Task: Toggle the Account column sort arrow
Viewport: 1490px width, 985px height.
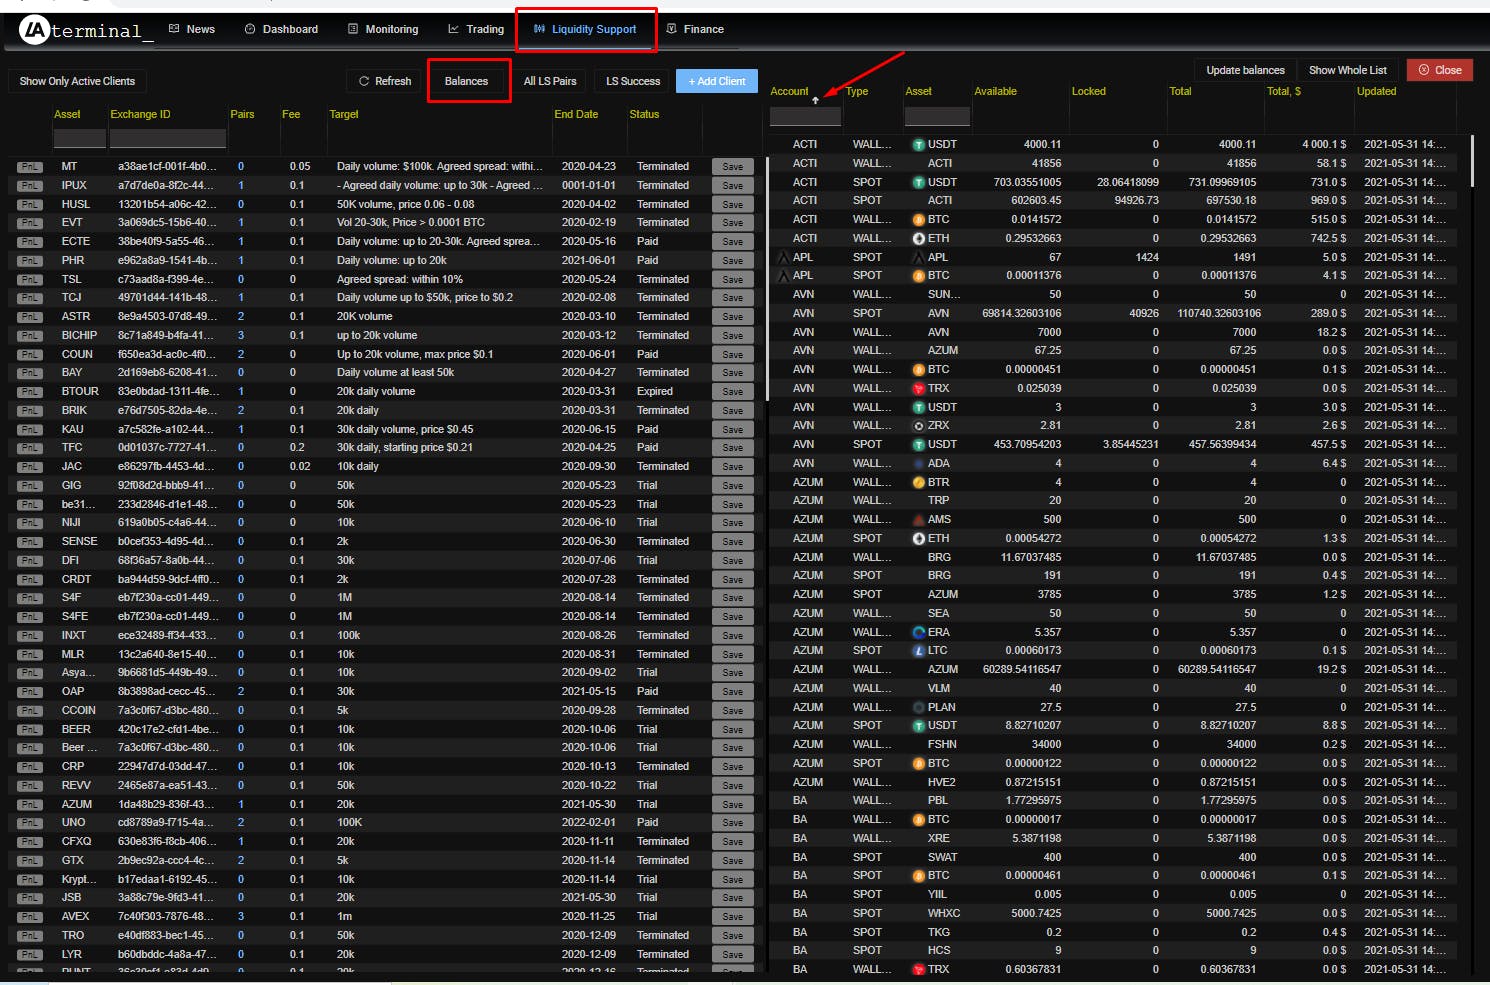Action: pos(815,100)
